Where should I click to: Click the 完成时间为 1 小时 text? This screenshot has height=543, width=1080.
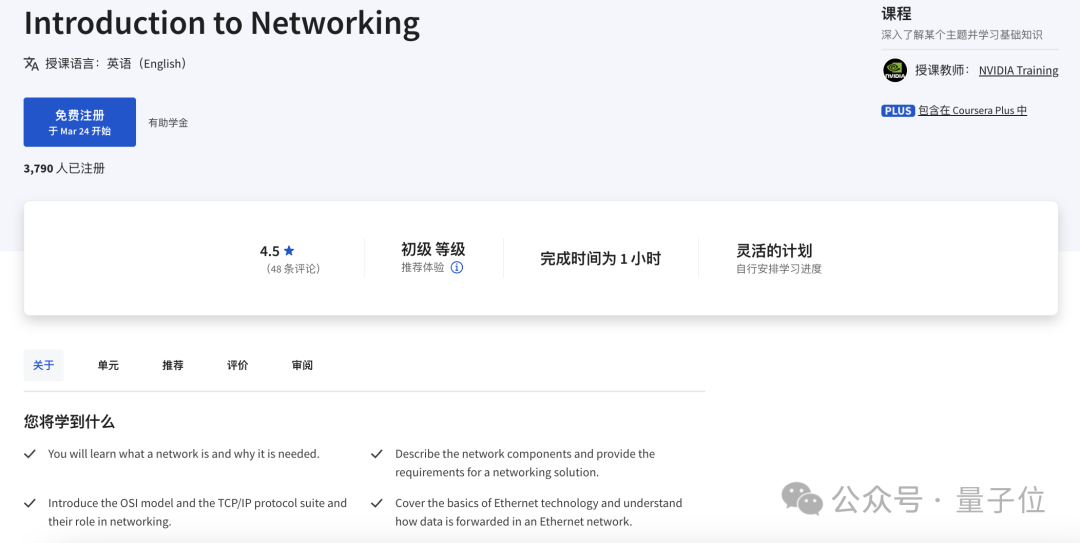coord(600,258)
